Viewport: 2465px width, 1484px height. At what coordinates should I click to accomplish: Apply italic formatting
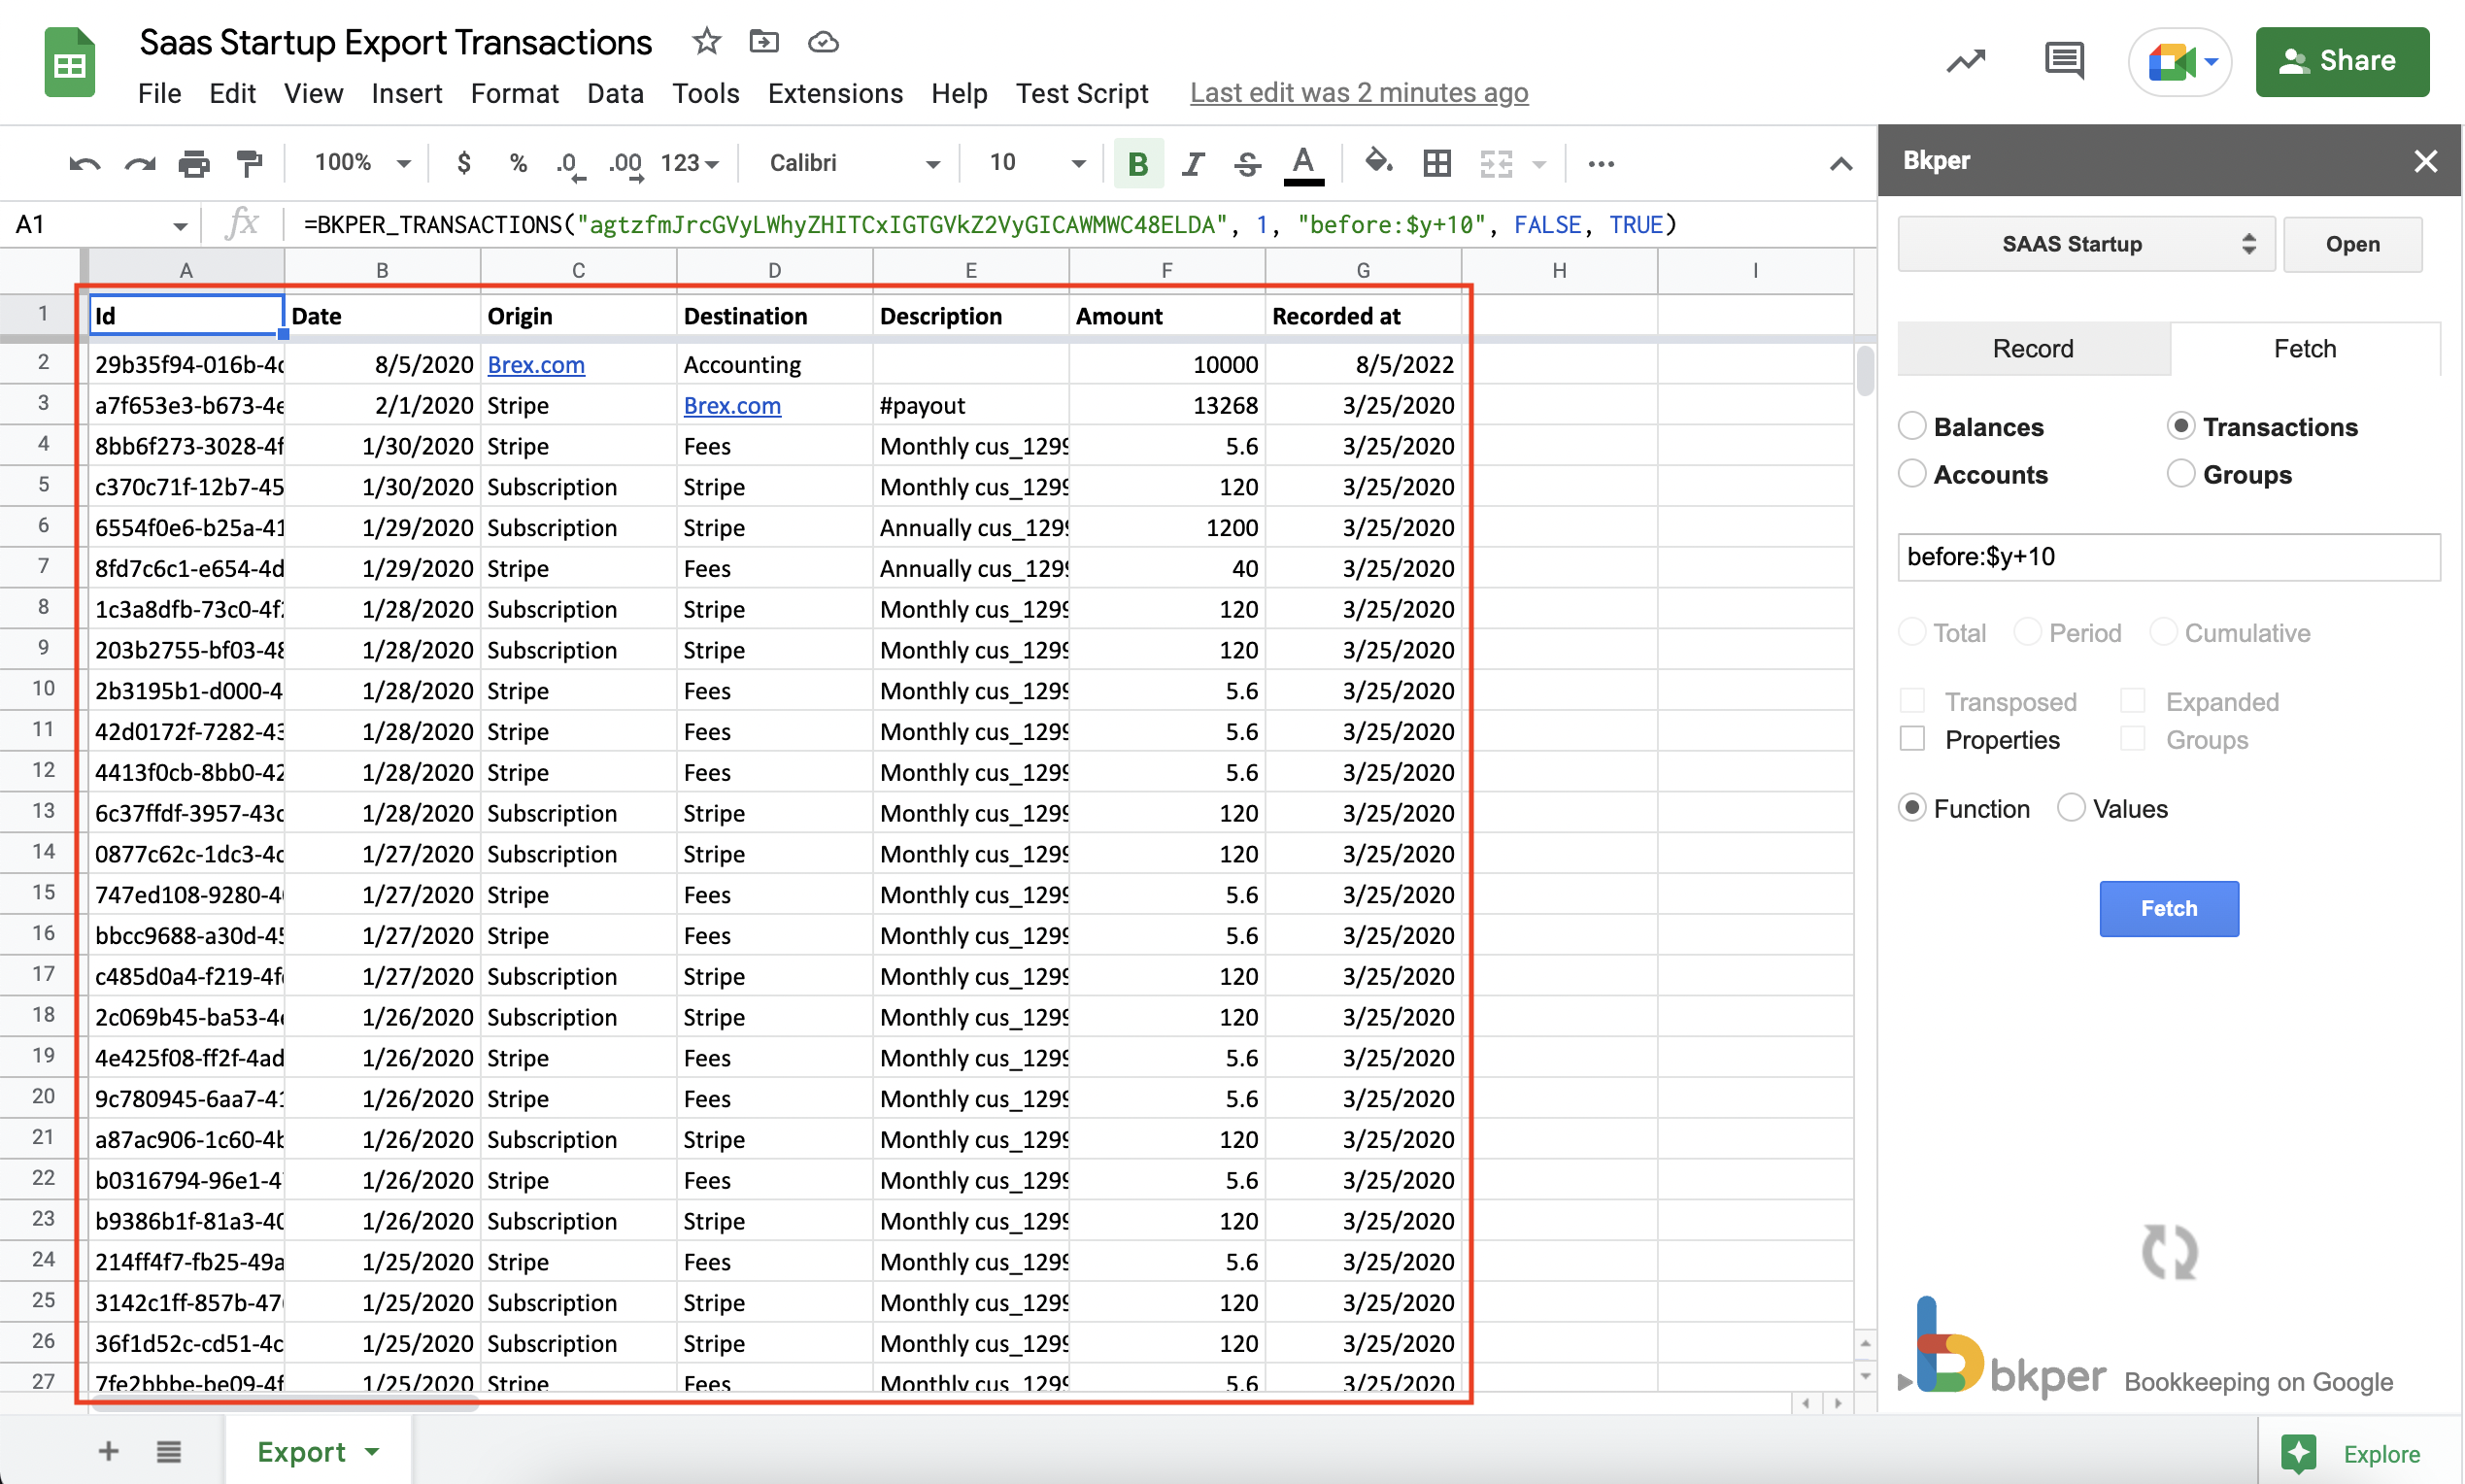[x=1192, y=163]
